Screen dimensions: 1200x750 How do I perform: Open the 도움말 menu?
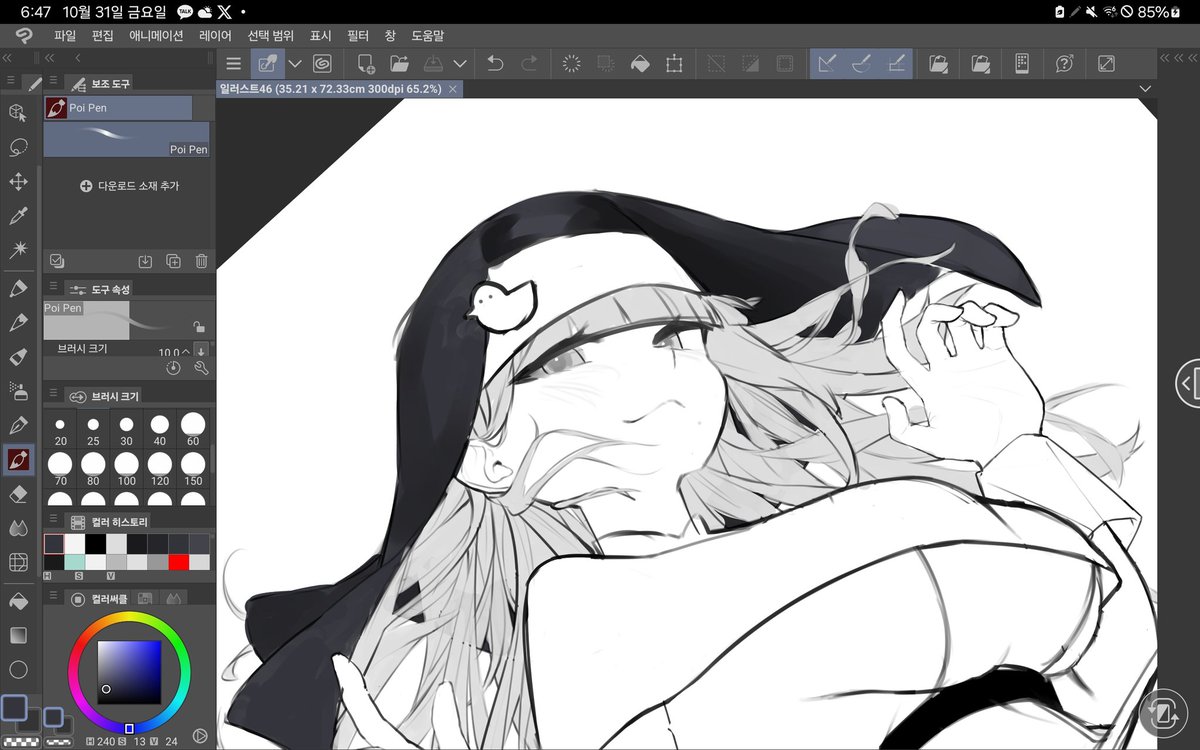point(427,36)
